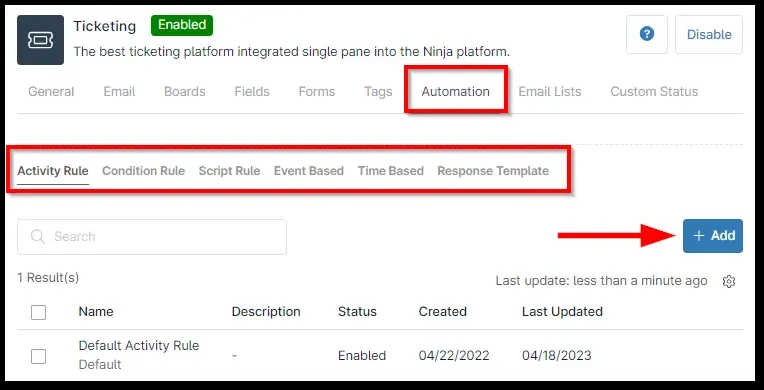Open the Response Template sub-tab
This screenshot has width=764, height=390.
pyautogui.click(x=493, y=171)
